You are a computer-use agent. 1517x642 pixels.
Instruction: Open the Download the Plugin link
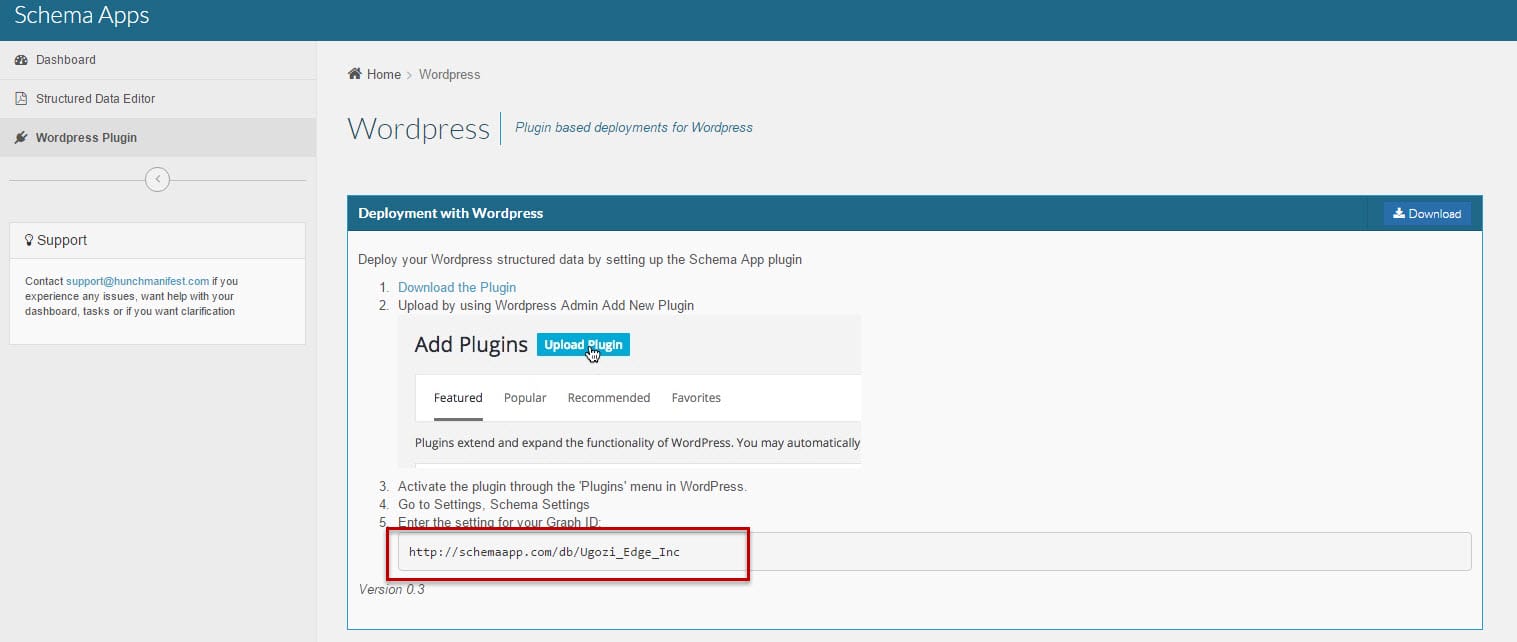tap(457, 287)
